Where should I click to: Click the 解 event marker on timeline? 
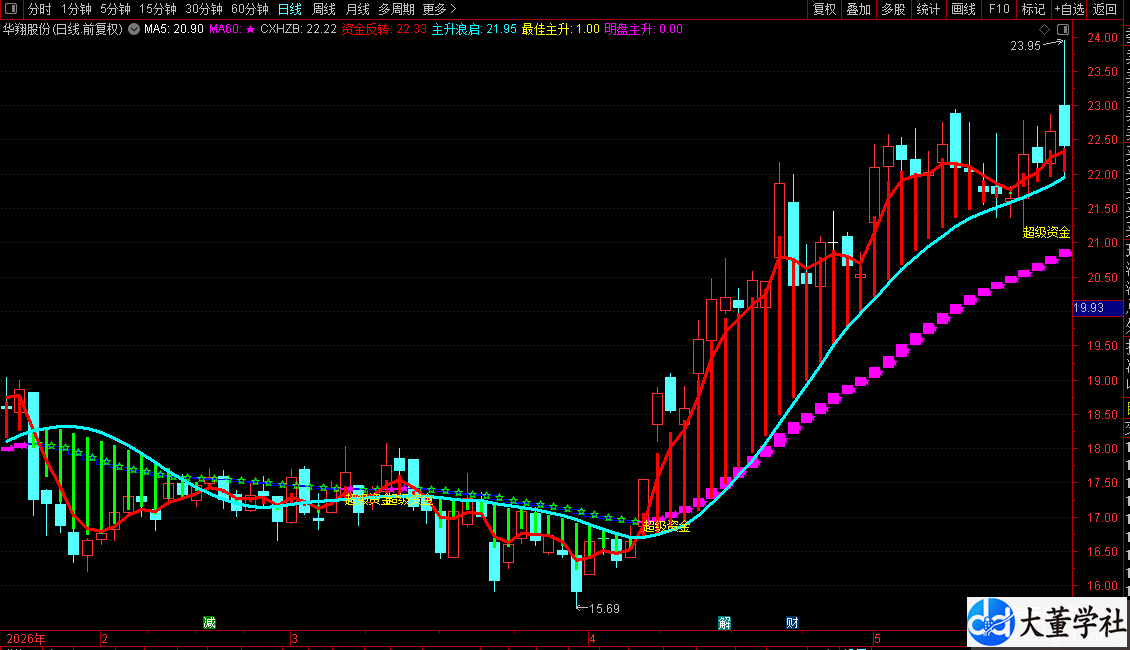724,623
